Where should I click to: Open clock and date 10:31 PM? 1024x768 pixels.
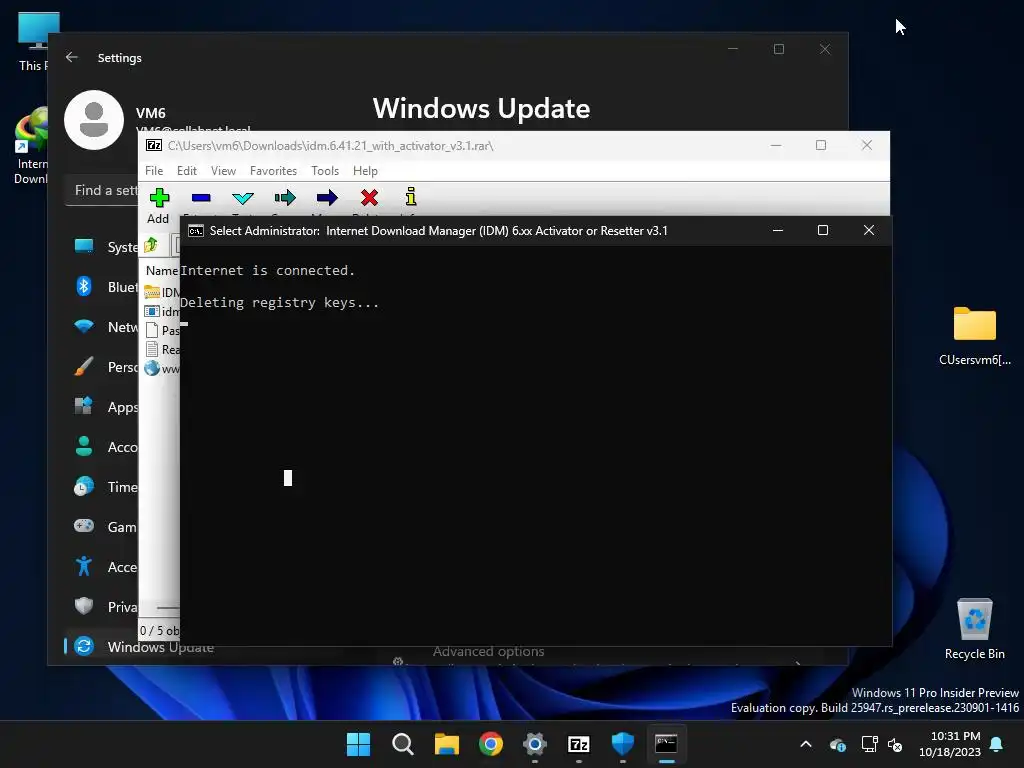click(951, 744)
